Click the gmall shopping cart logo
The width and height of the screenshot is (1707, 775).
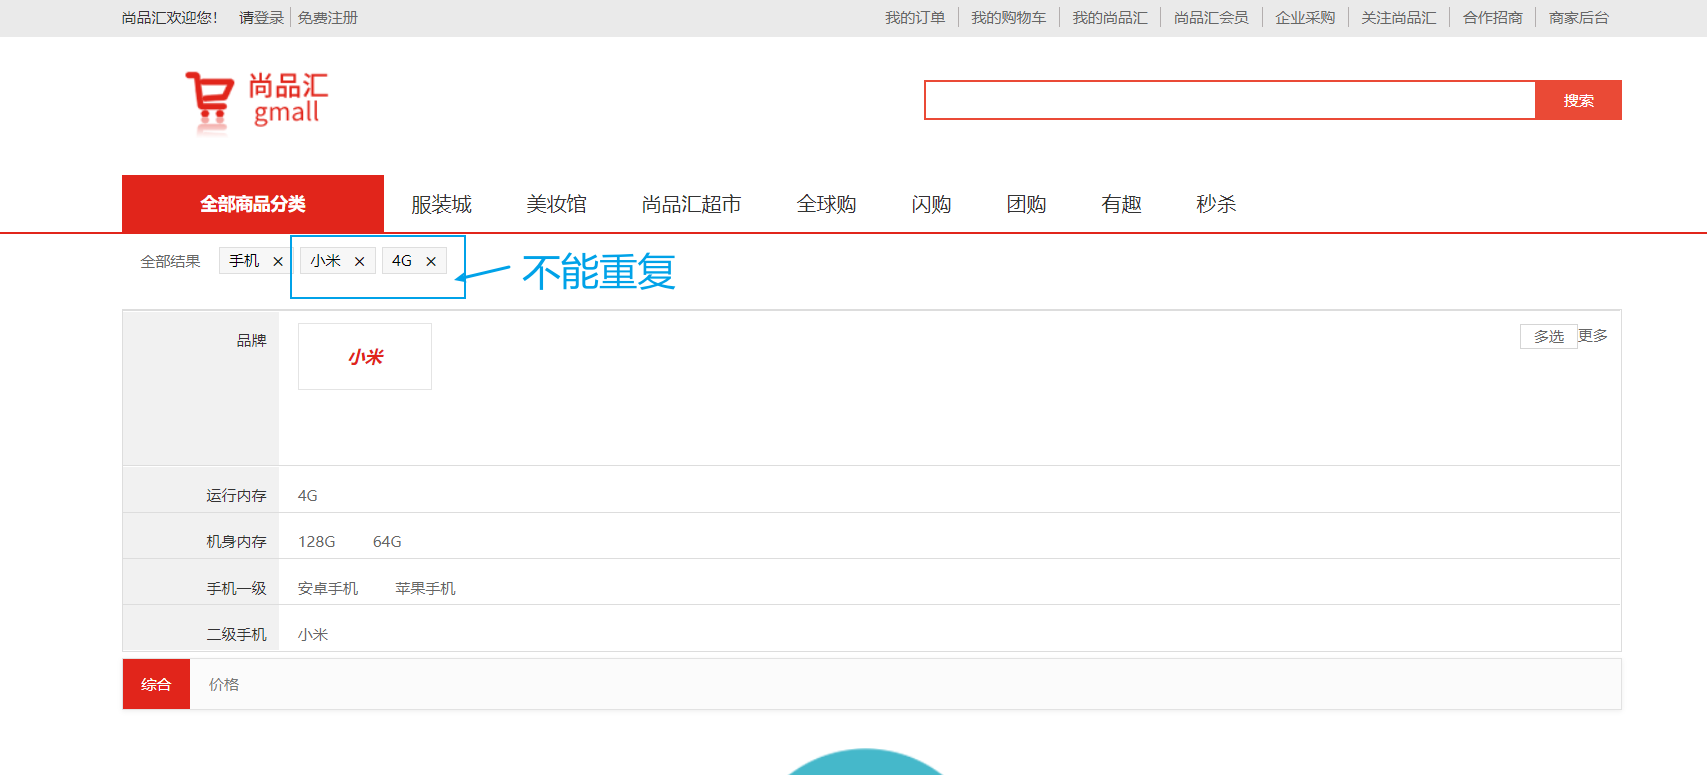(x=256, y=101)
